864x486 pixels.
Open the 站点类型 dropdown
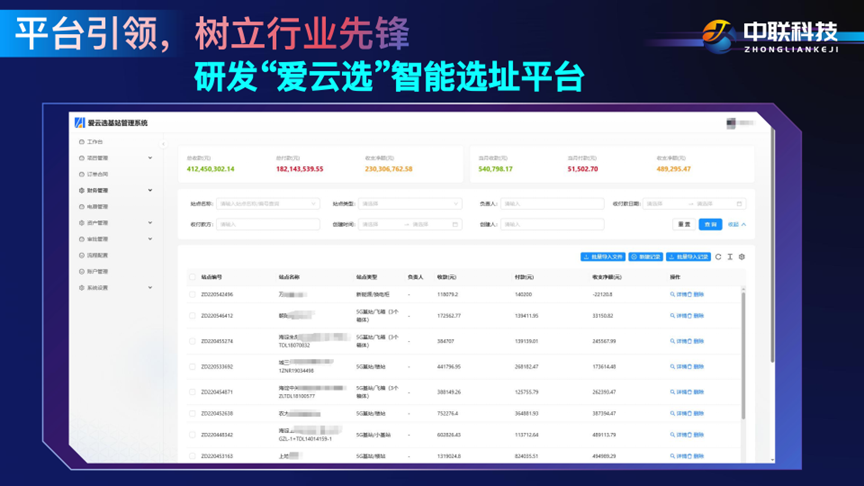410,204
